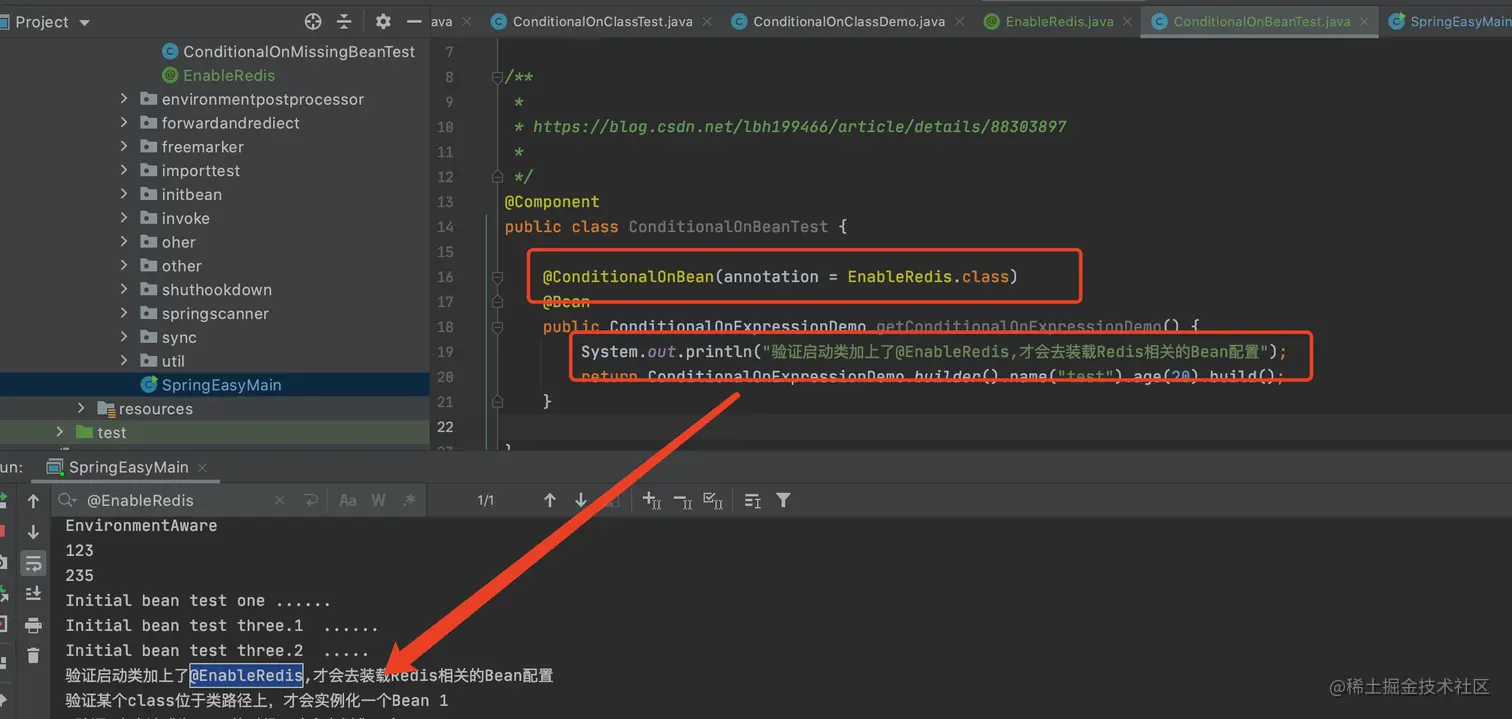Viewport: 1512px width, 719px height.
Task: Open the blog.csdn.net link in comment
Action: click(799, 127)
